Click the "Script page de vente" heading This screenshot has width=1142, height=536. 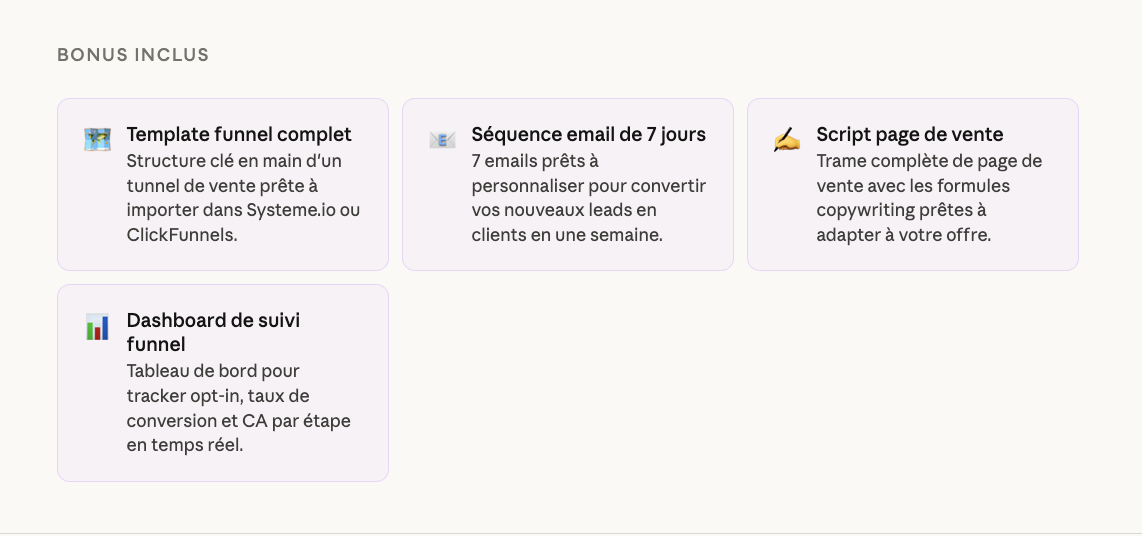(x=909, y=134)
